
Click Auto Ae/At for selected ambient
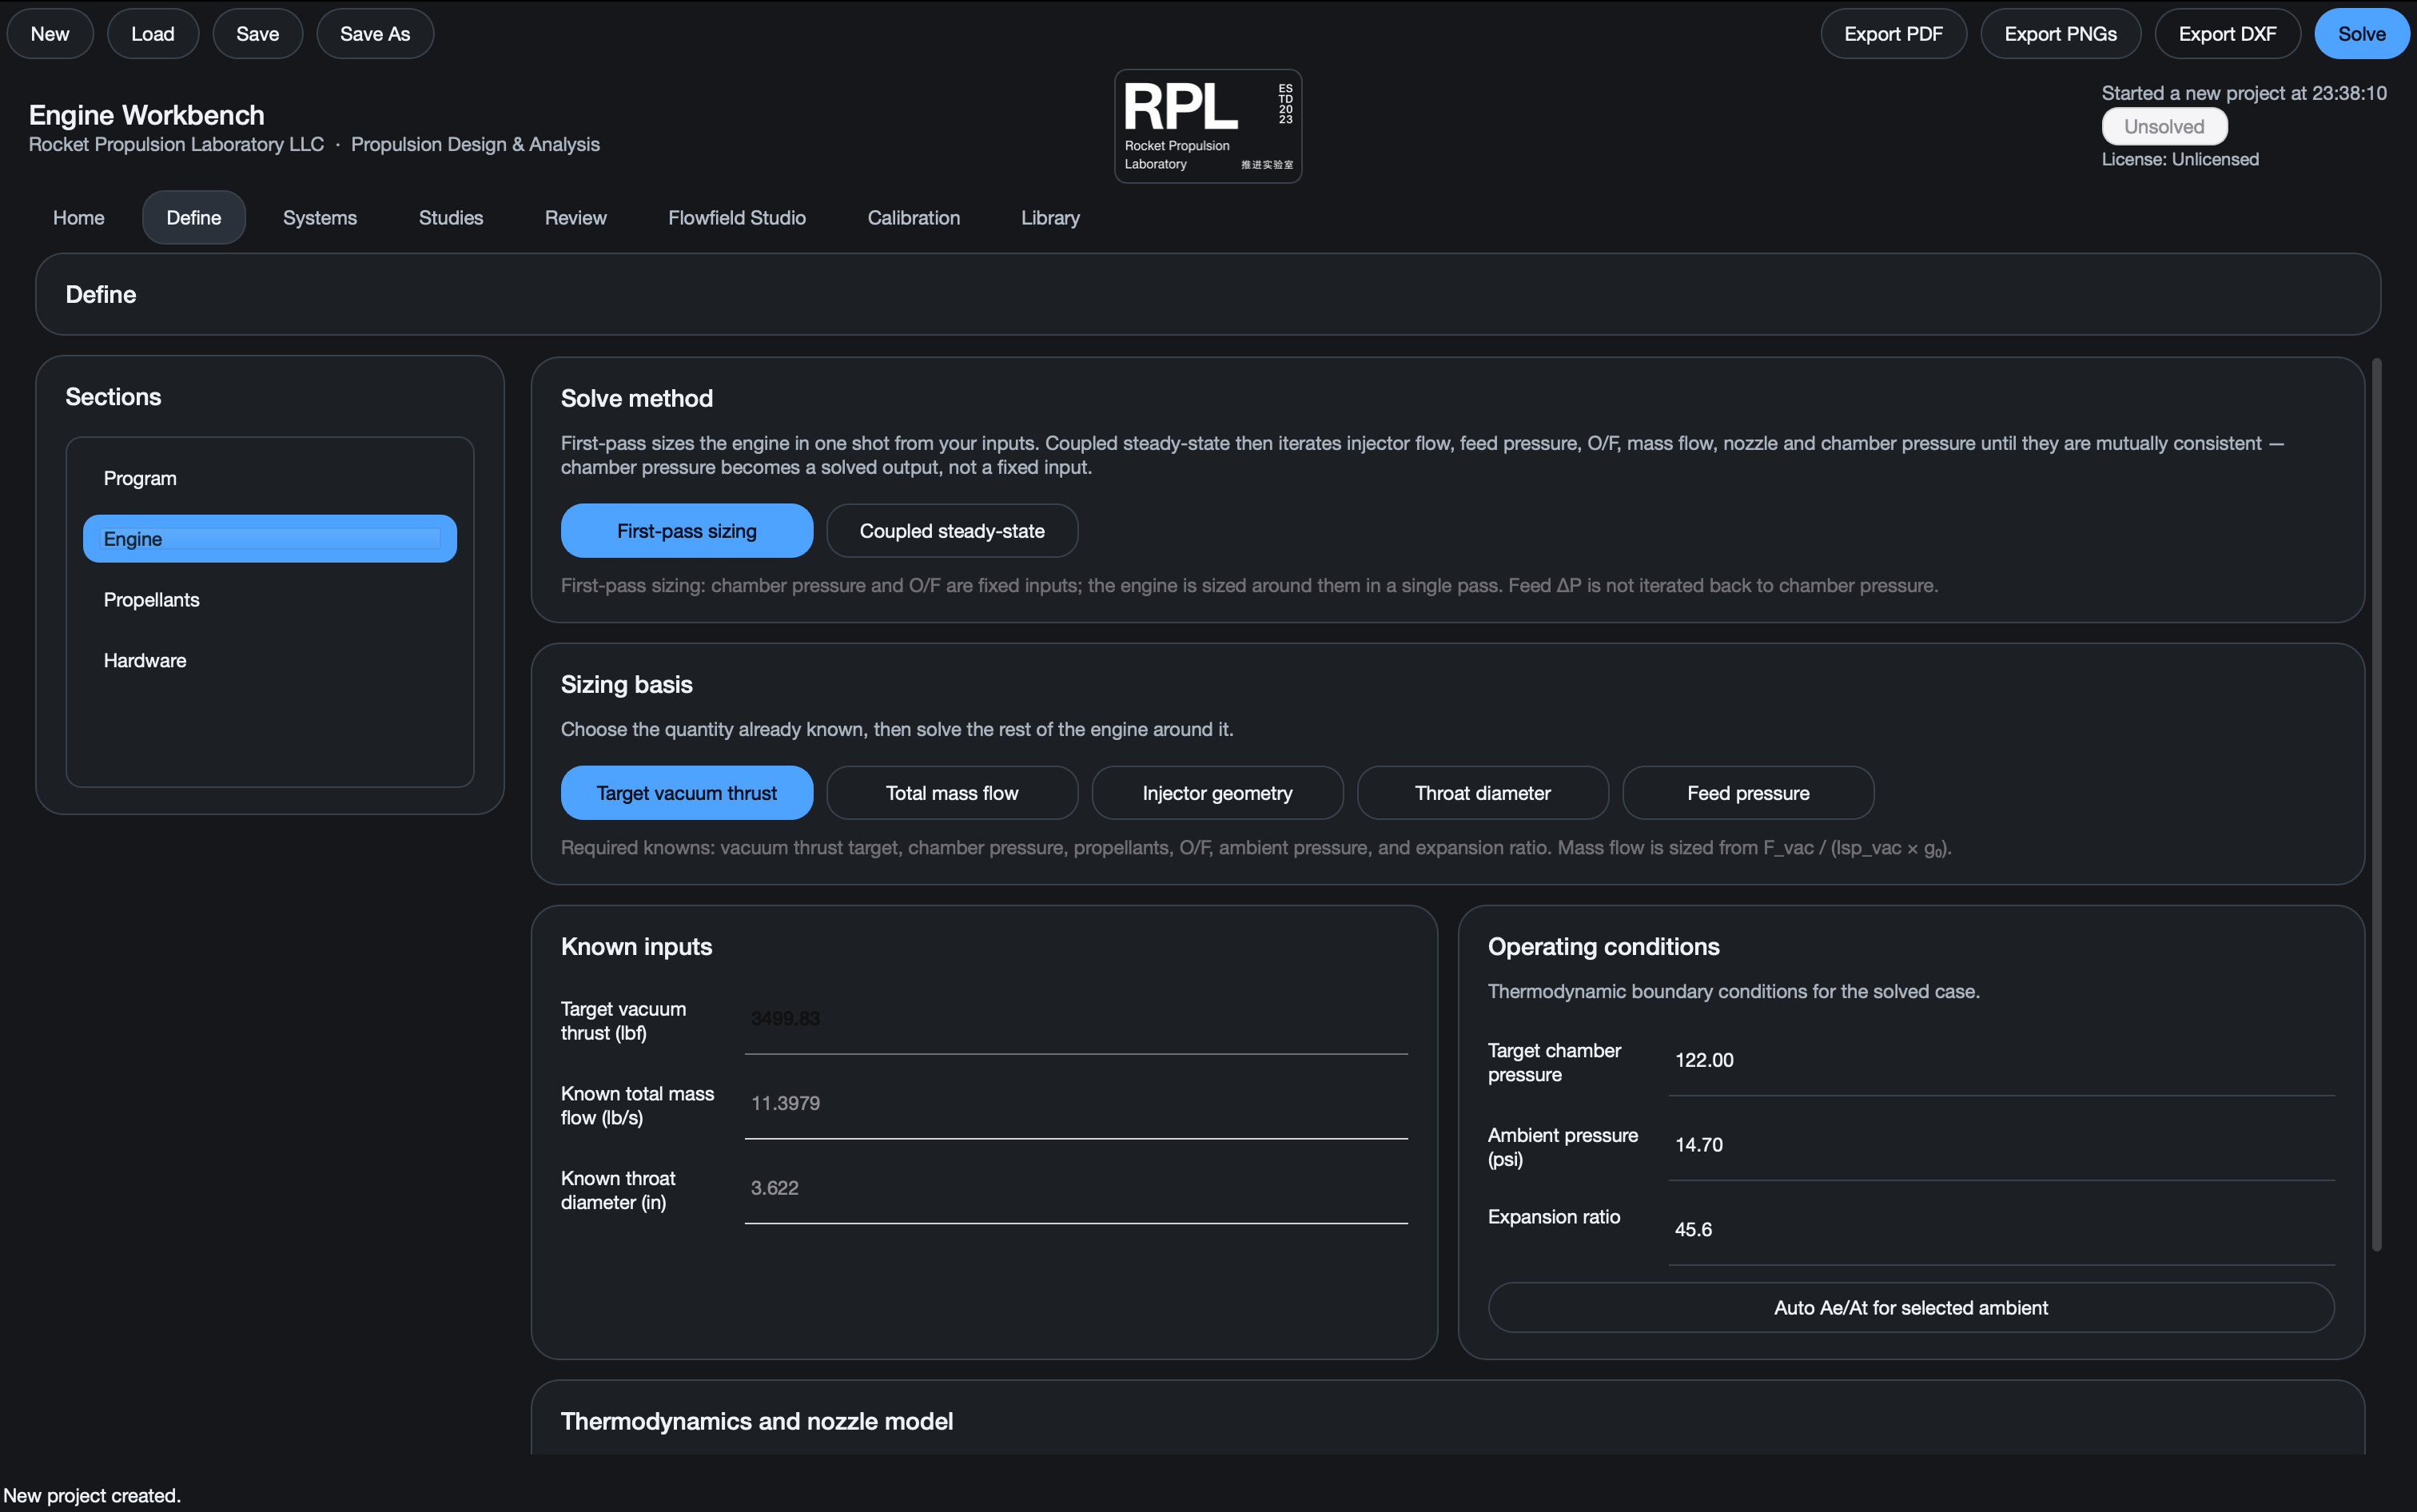[x=1910, y=1307]
